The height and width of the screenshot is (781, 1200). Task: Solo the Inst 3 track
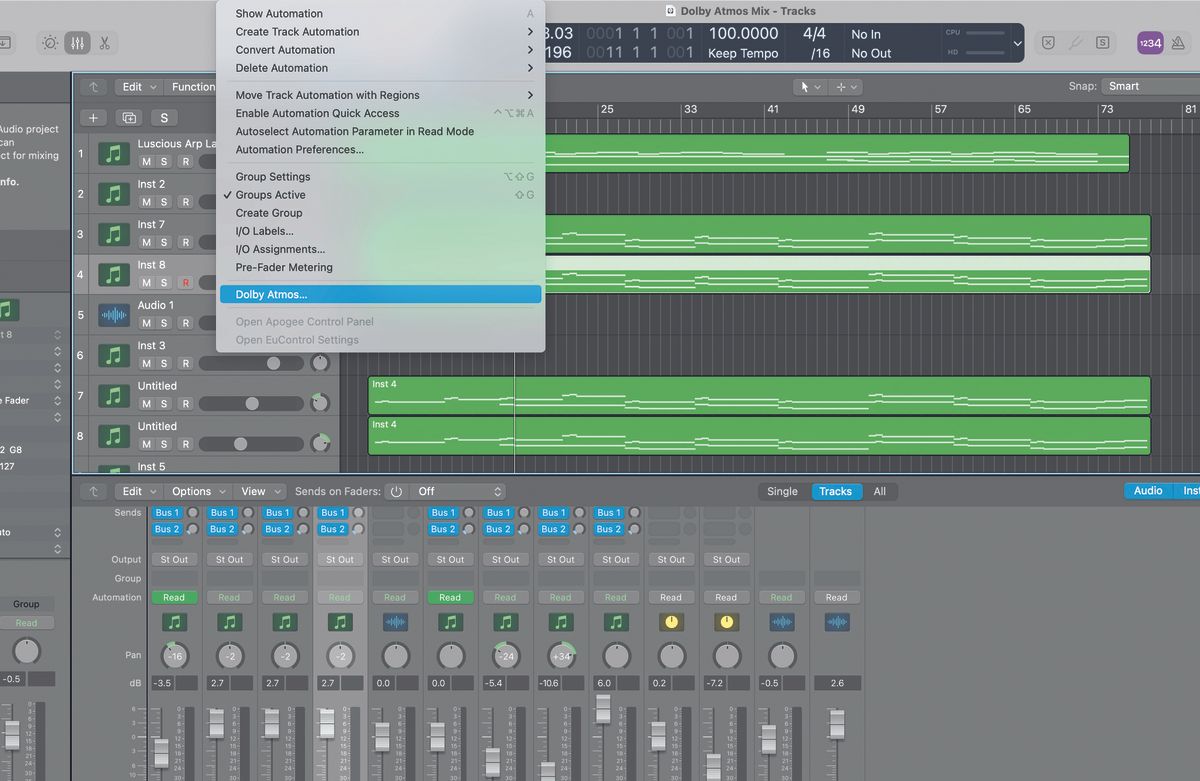pos(165,363)
